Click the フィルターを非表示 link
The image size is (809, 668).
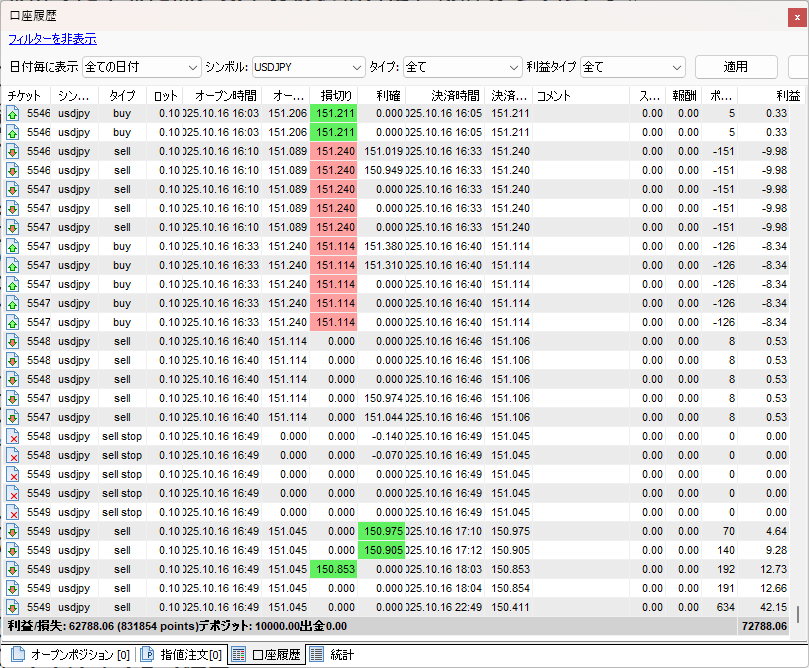[52, 39]
